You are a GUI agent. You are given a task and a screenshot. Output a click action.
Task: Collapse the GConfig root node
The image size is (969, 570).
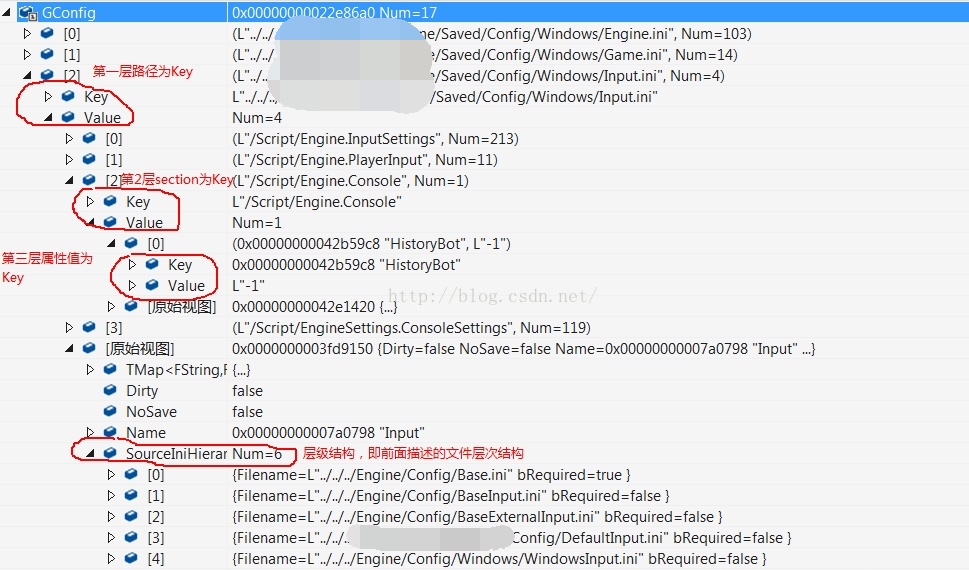[x=7, y=12]
